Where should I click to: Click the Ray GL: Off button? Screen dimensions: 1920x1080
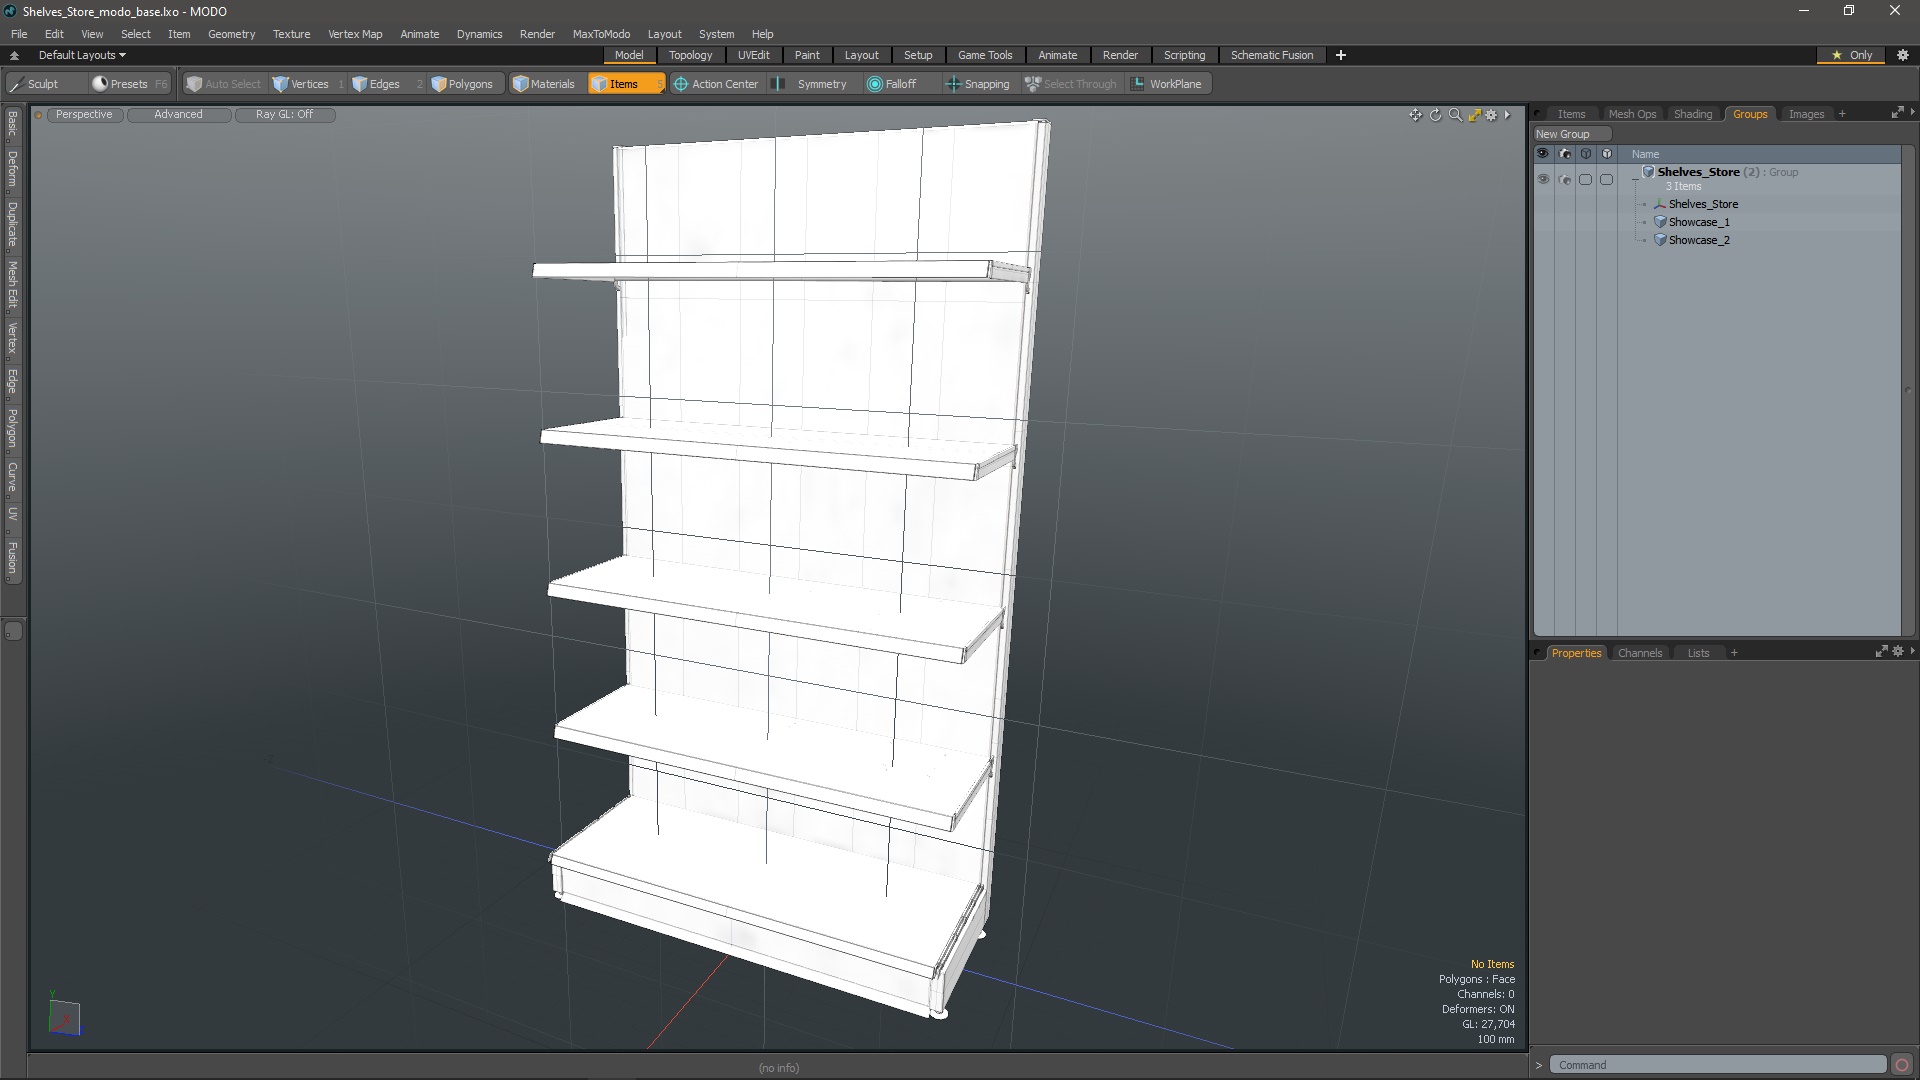click(x=284, y=114)
